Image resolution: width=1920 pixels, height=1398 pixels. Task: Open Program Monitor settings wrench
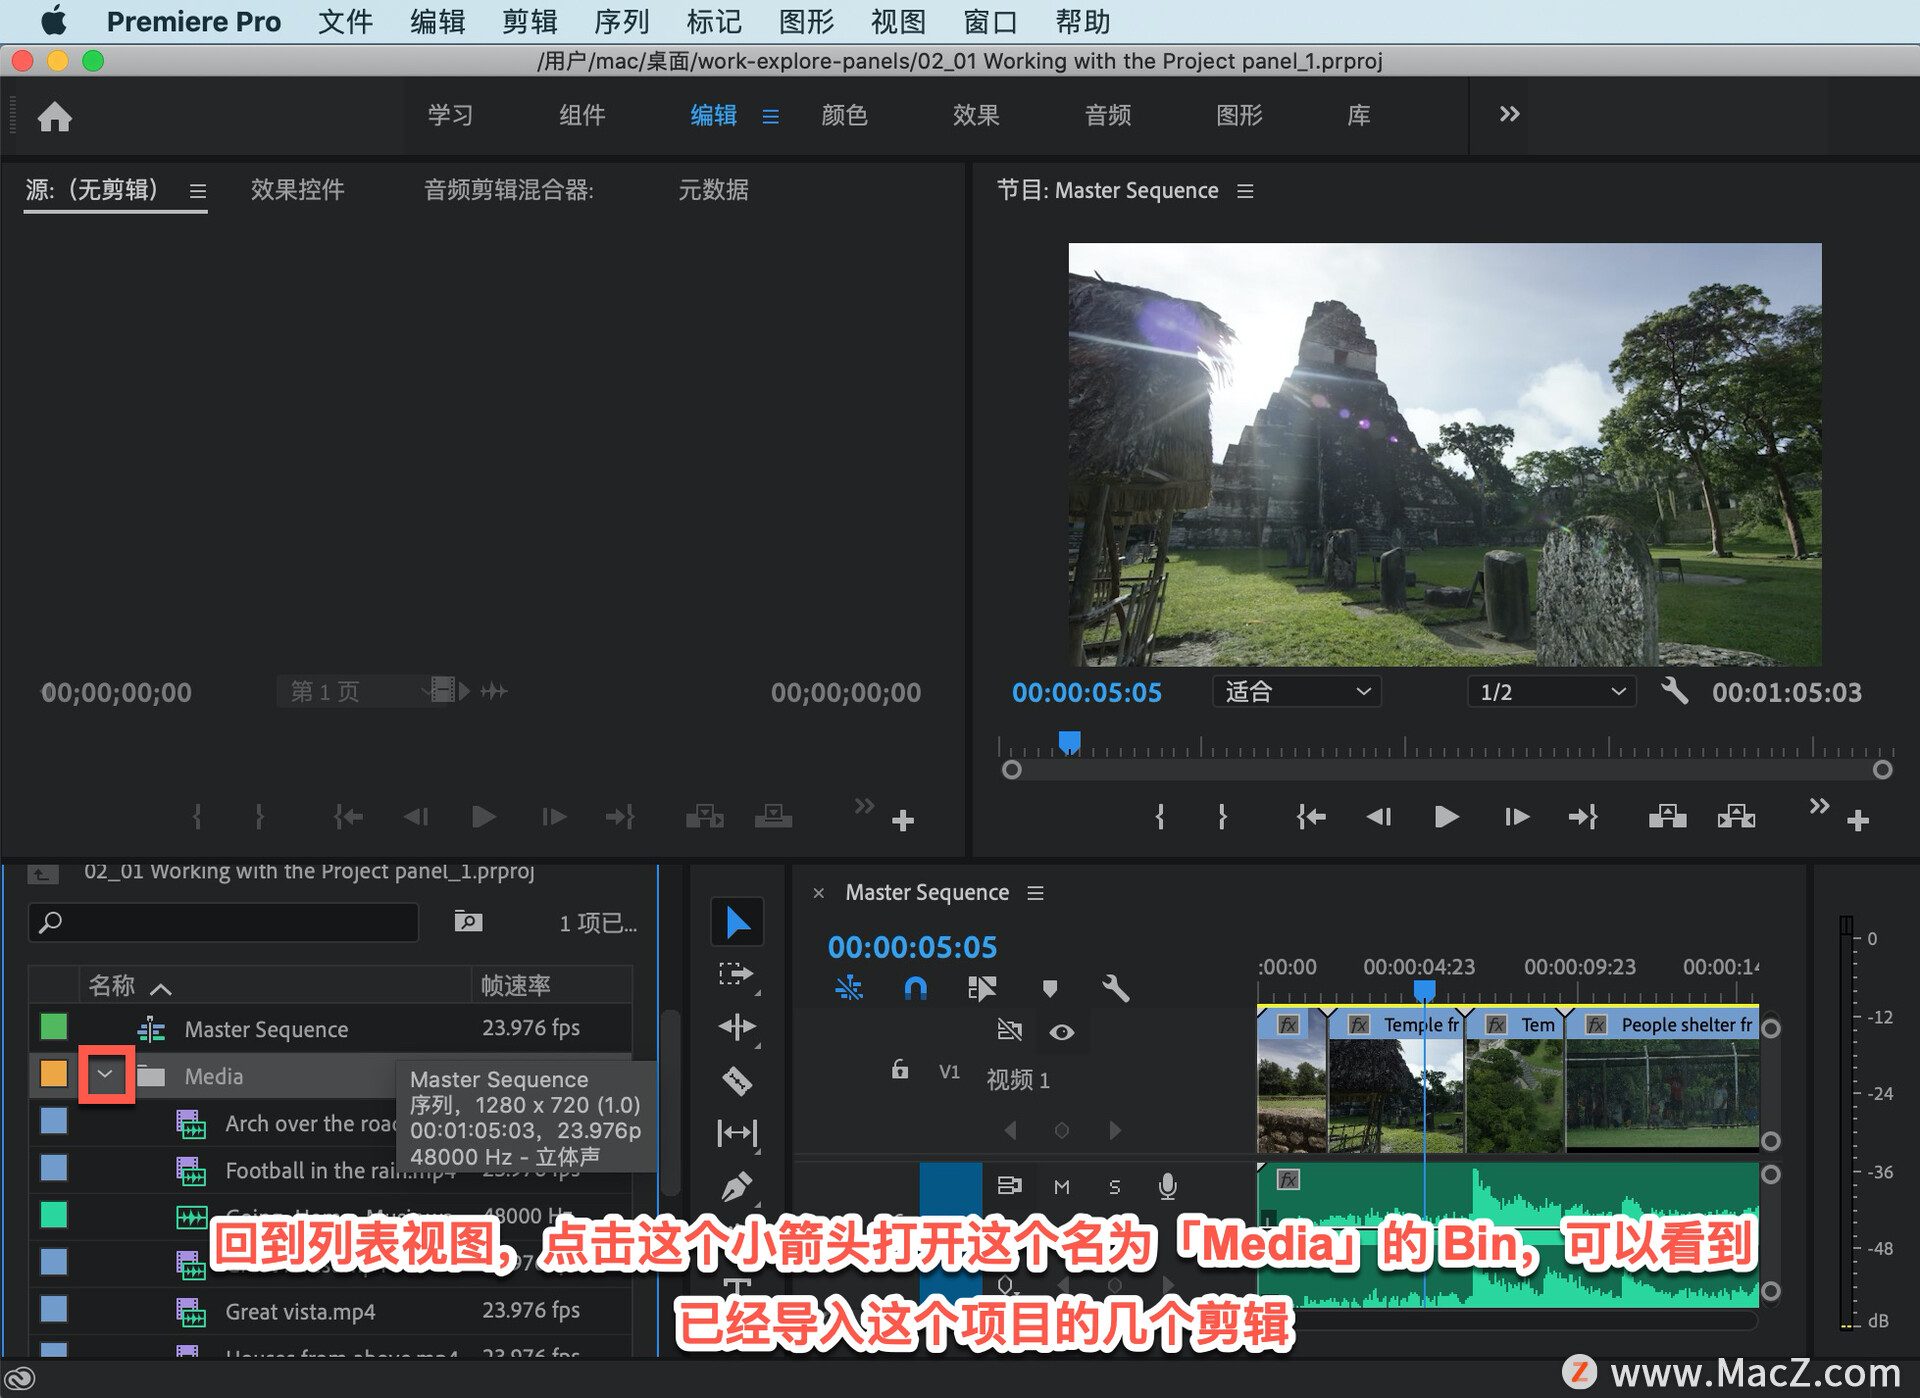click(x=1674, y=691)
